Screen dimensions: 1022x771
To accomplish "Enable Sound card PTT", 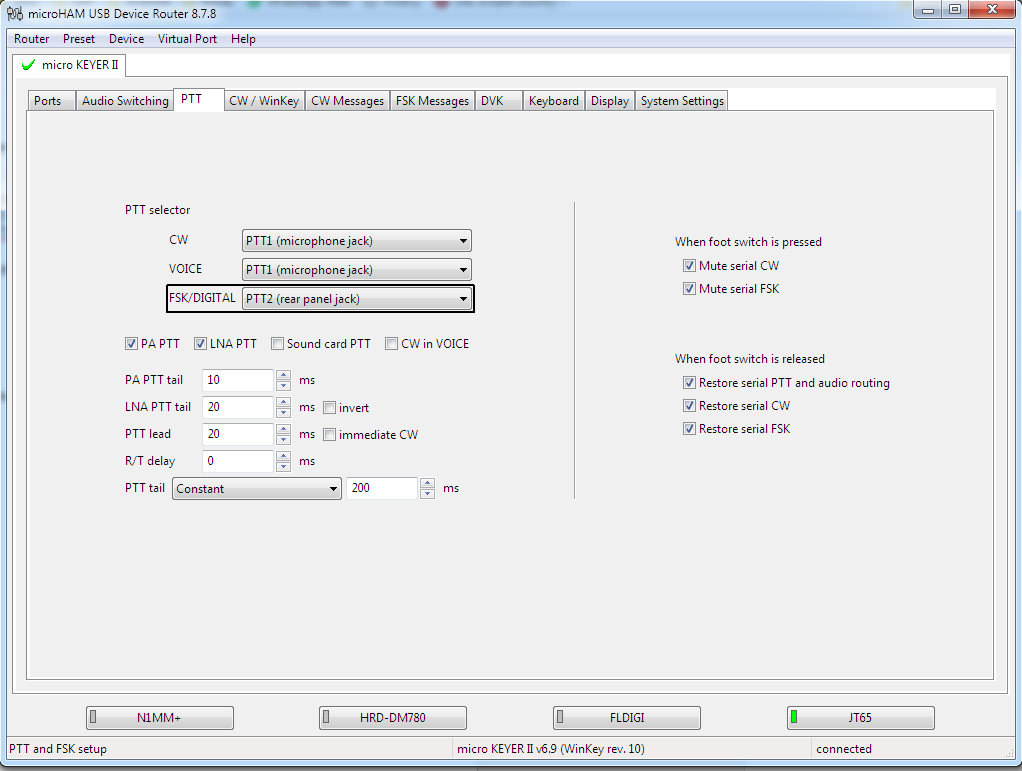I will (x=277, y=343).
